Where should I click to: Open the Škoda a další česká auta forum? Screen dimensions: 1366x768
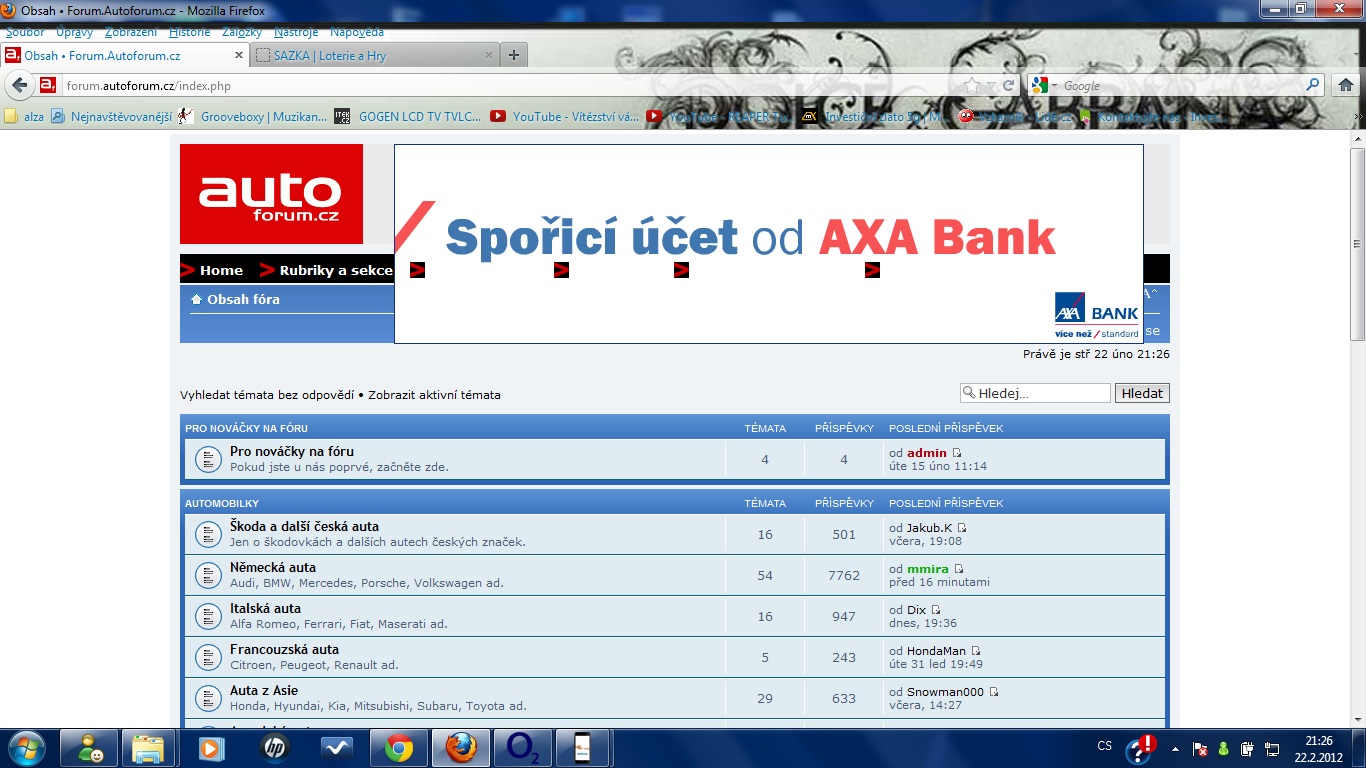(304, 526)
